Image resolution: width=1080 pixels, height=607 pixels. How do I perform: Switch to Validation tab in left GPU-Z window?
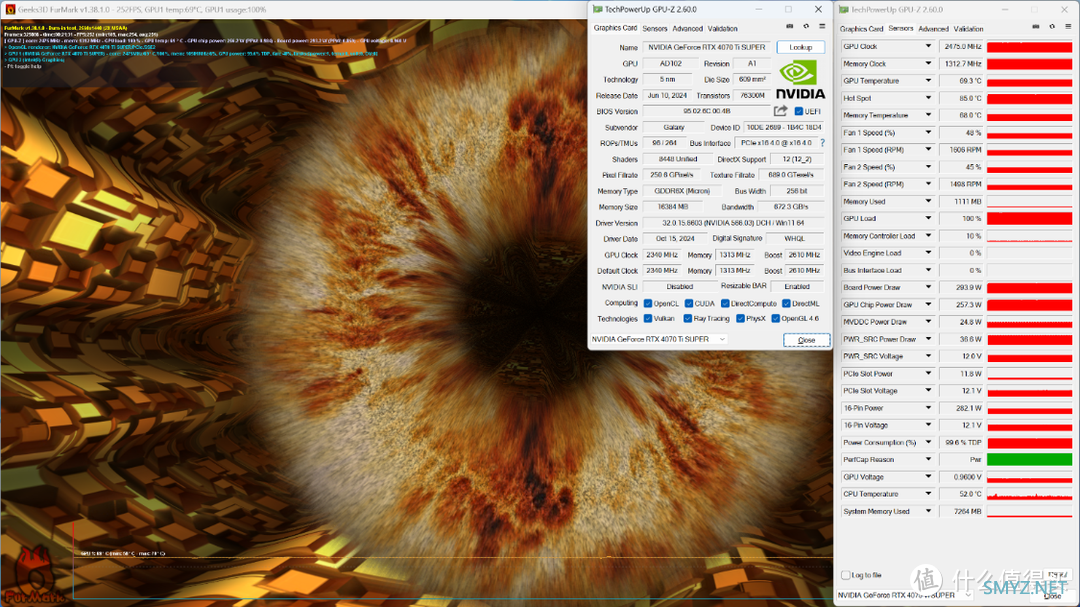pos(723,28)
